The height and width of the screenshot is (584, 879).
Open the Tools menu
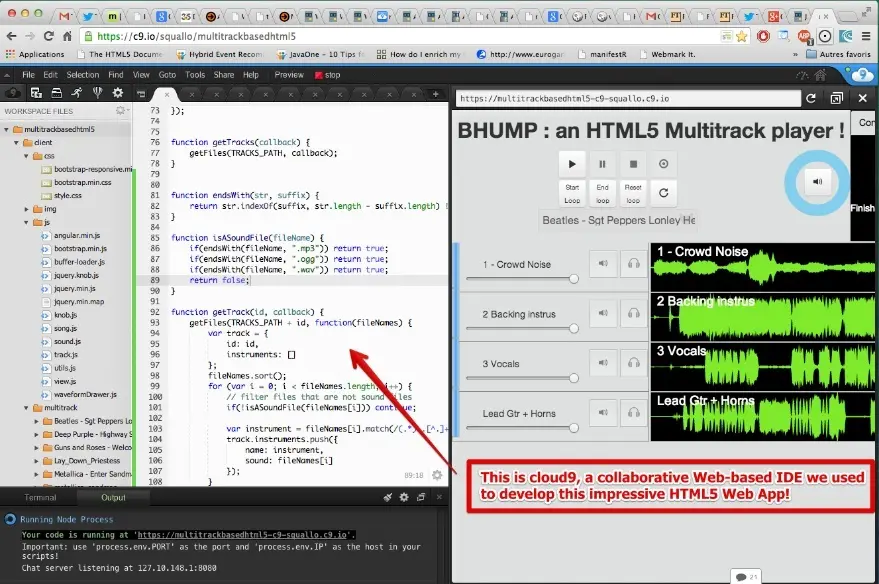click(x=195, y=75)
